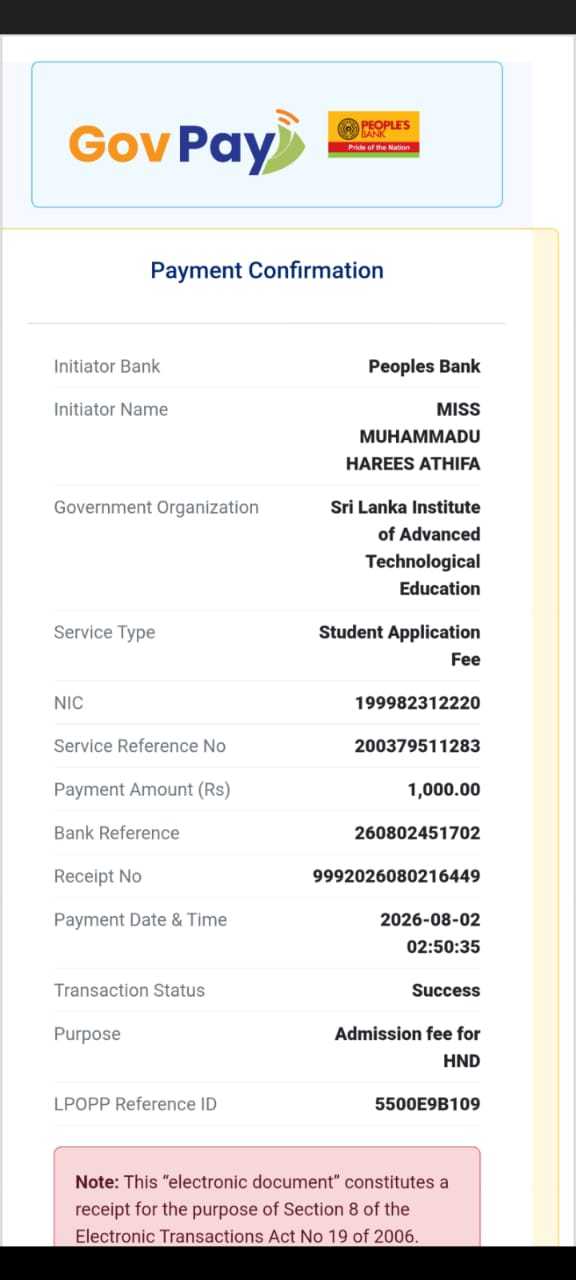Click the Receipt No label
The height and width of the screenshot is (1280, 576).
coord(98,876)
